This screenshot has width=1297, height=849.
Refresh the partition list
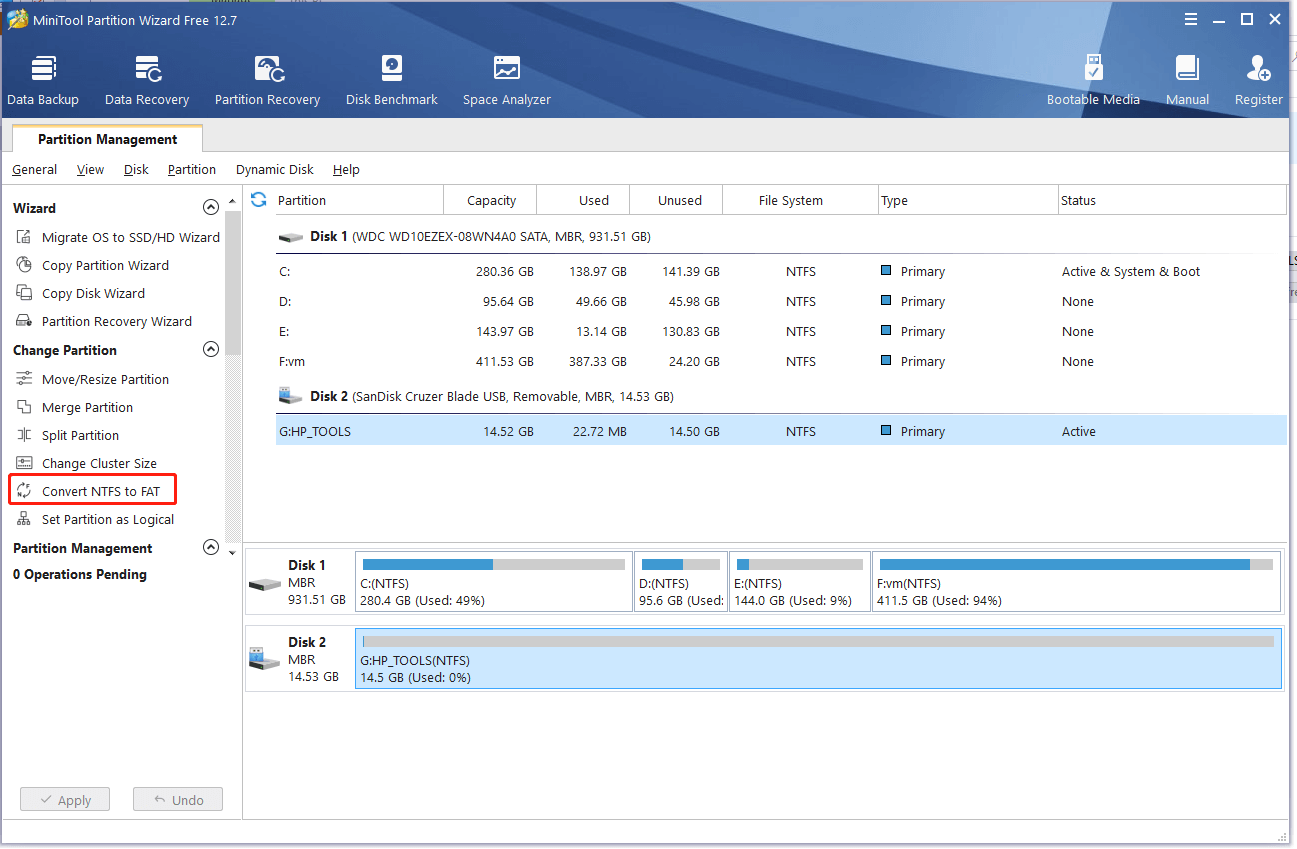[x=259, y=200]
